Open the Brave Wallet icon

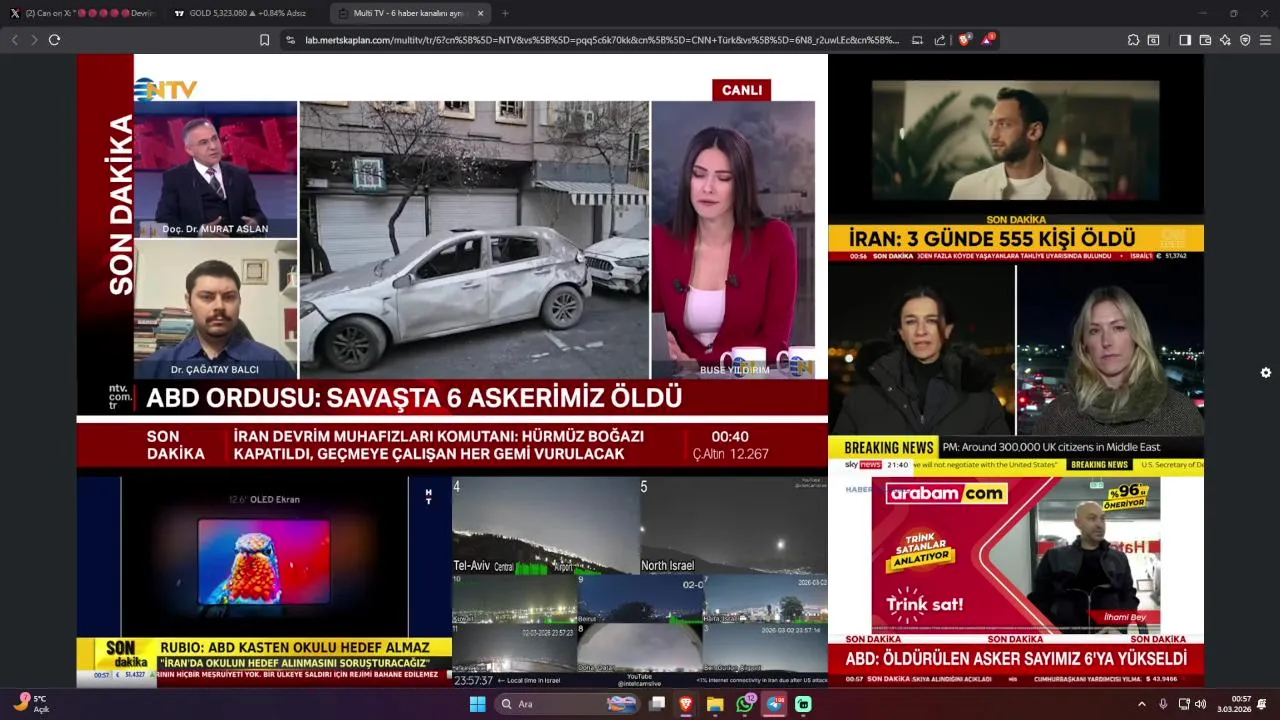(x=1205, y=40)
